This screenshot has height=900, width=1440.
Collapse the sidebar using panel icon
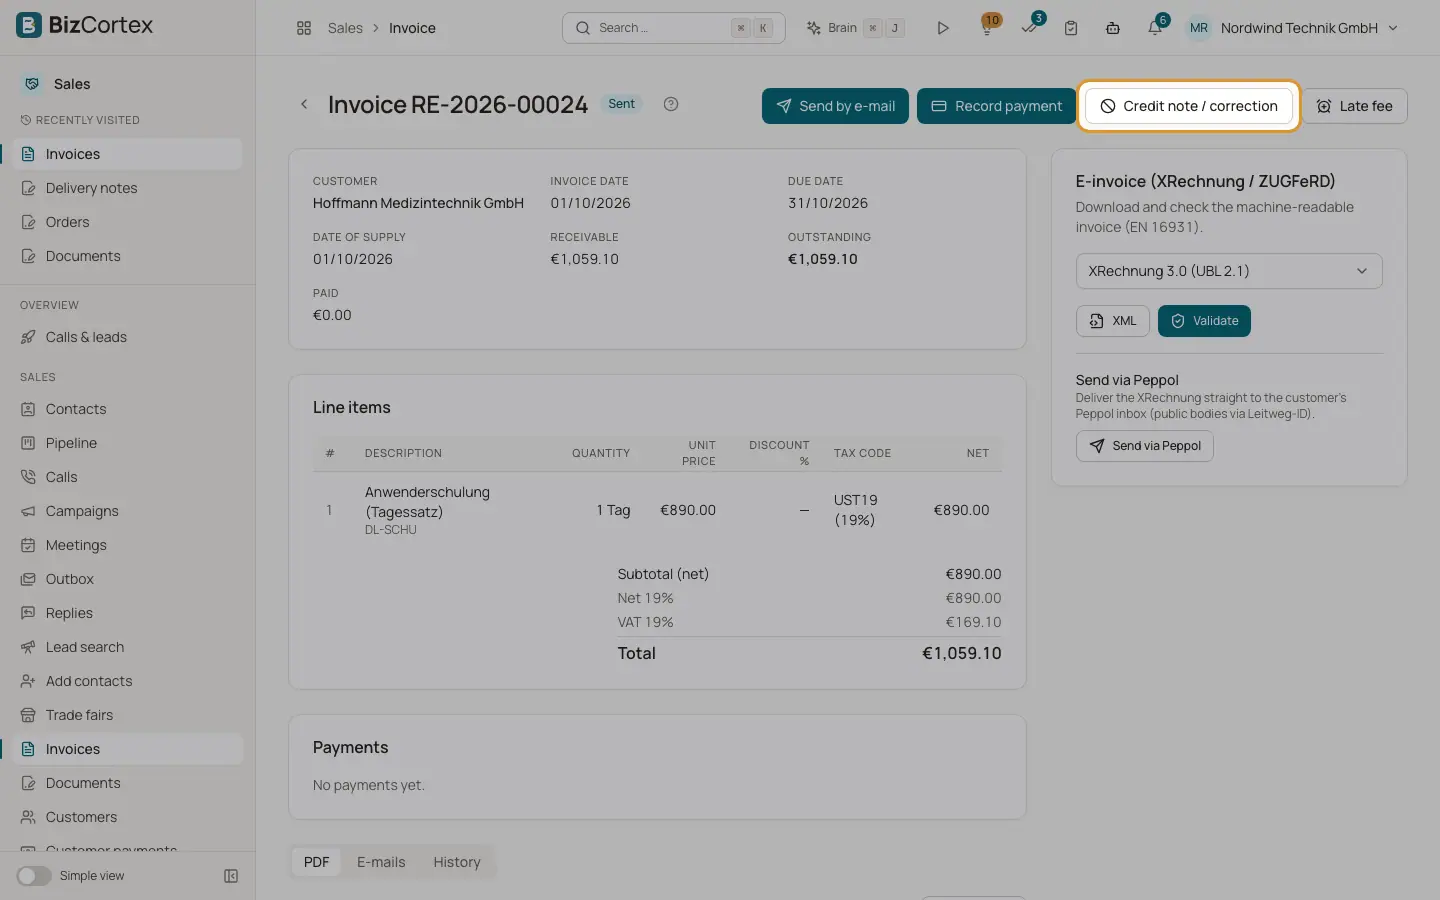[x=231, y=876]
